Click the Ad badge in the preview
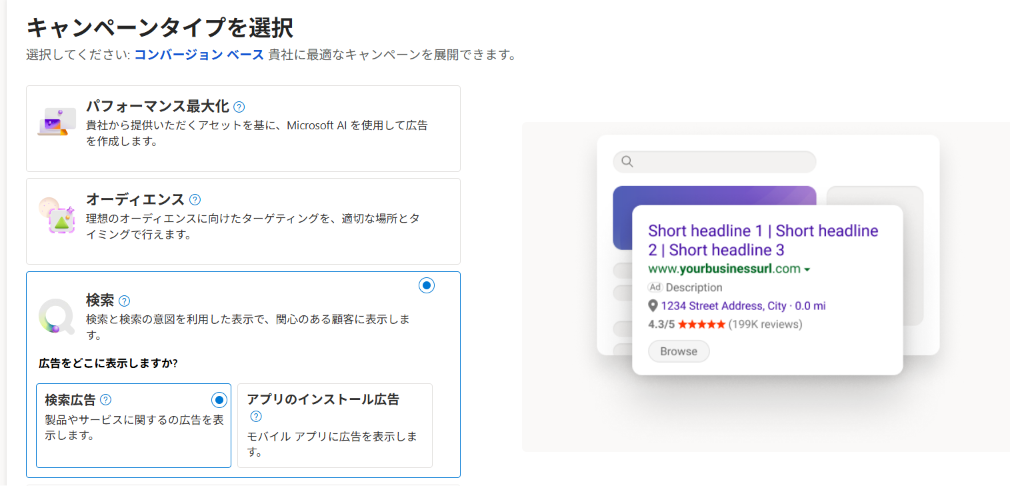Image resolution: width=1011 pixels, height=486 pixels. (655, 287)
